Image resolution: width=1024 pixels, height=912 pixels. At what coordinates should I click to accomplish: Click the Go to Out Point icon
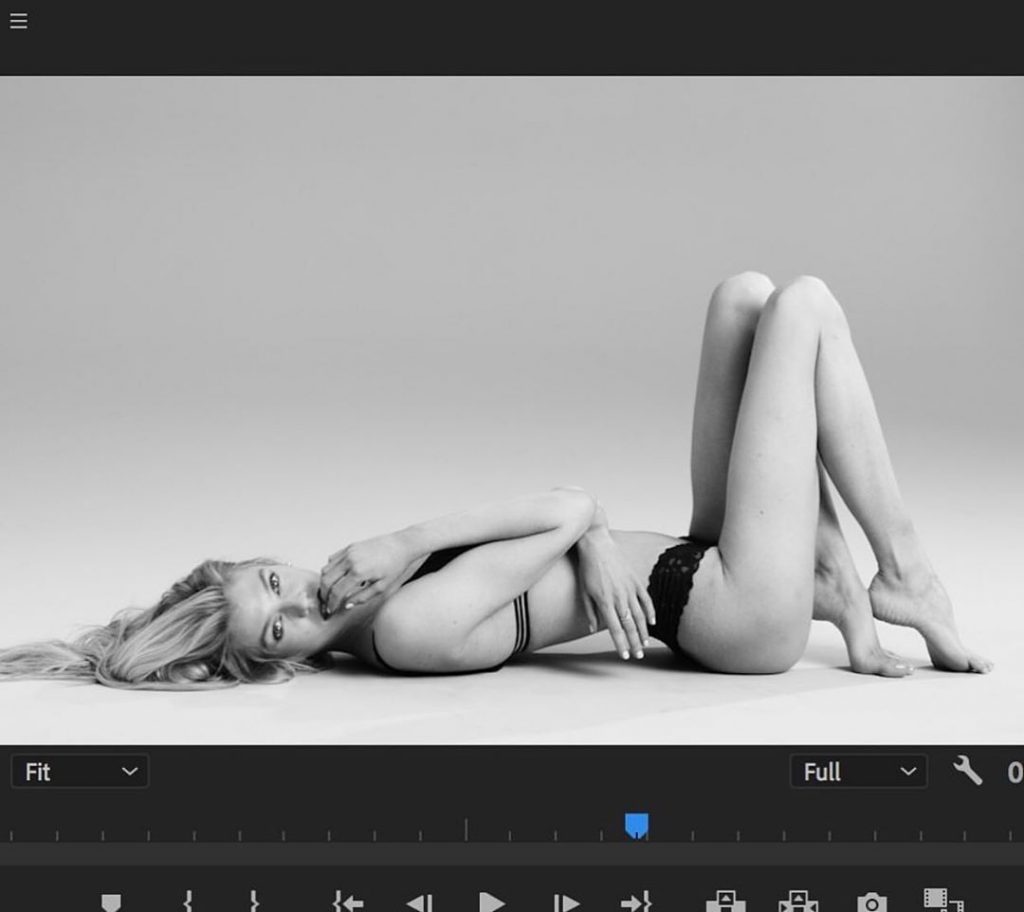pyautogui.click(x=637, y=900)
